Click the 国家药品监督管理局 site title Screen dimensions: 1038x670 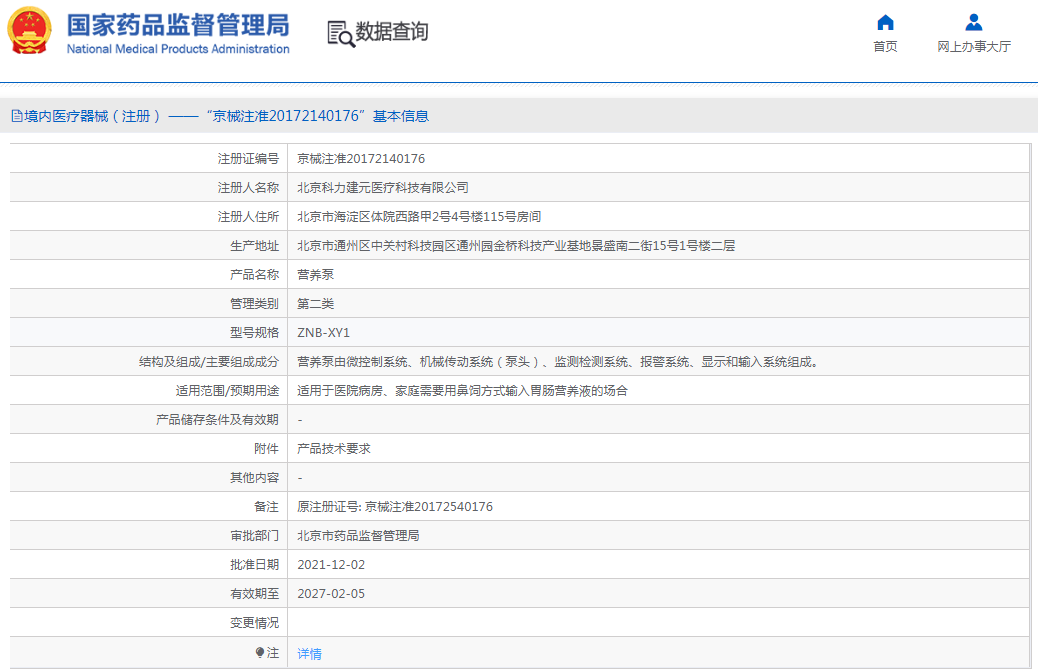pos(178,24)
